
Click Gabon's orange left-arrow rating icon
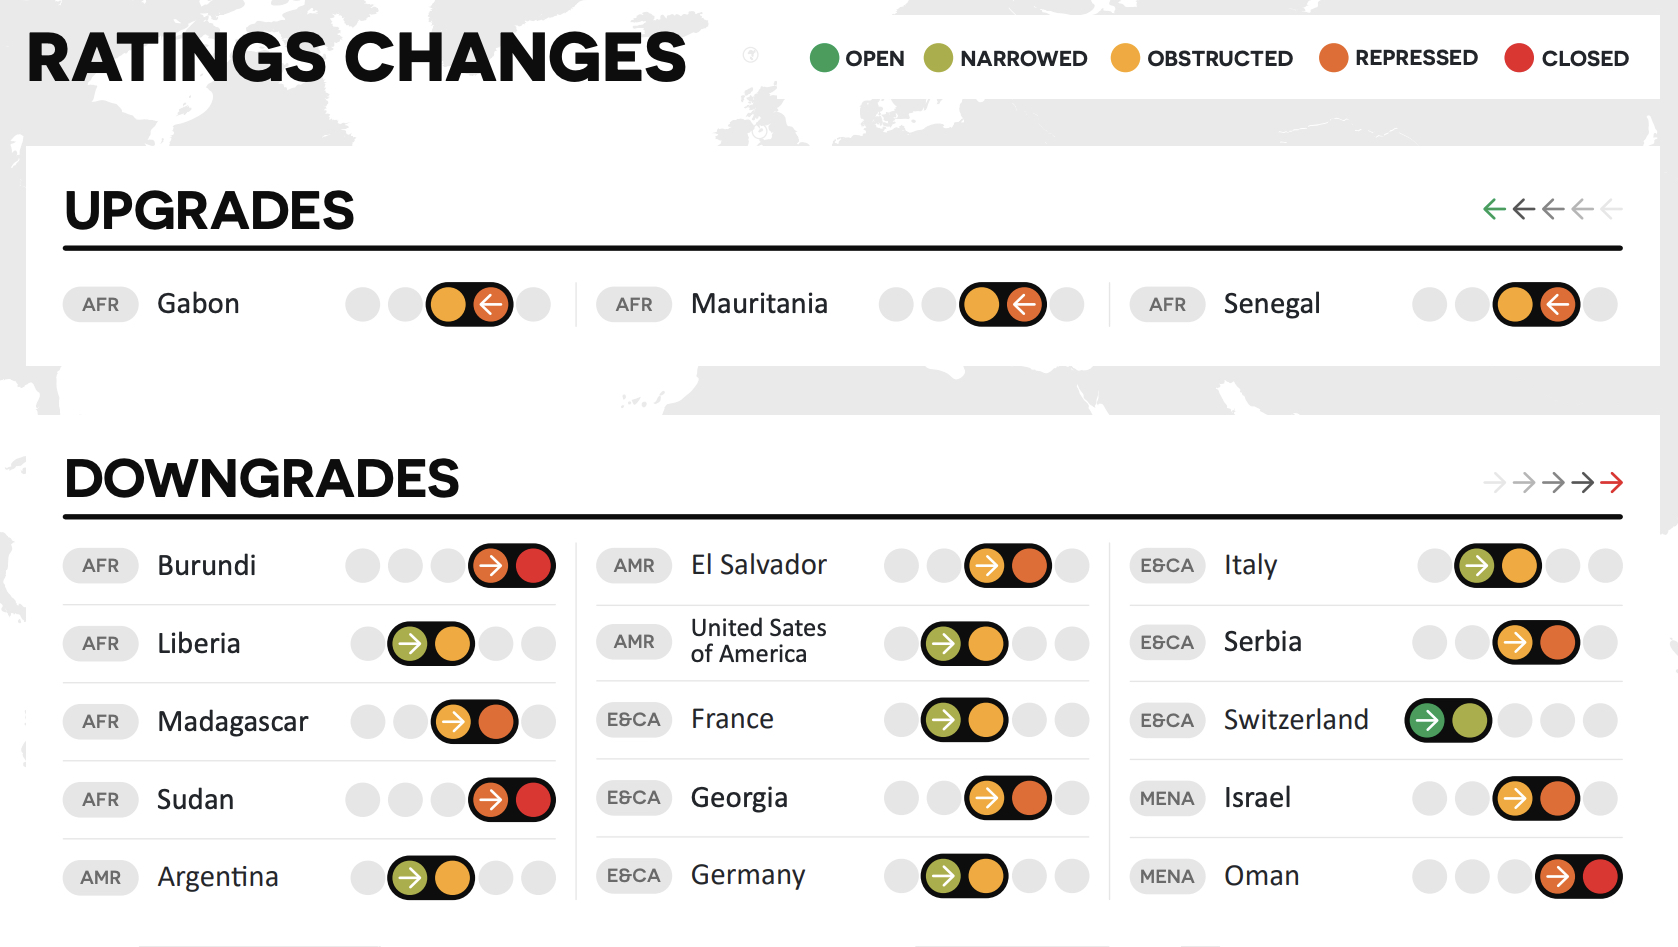490,304
